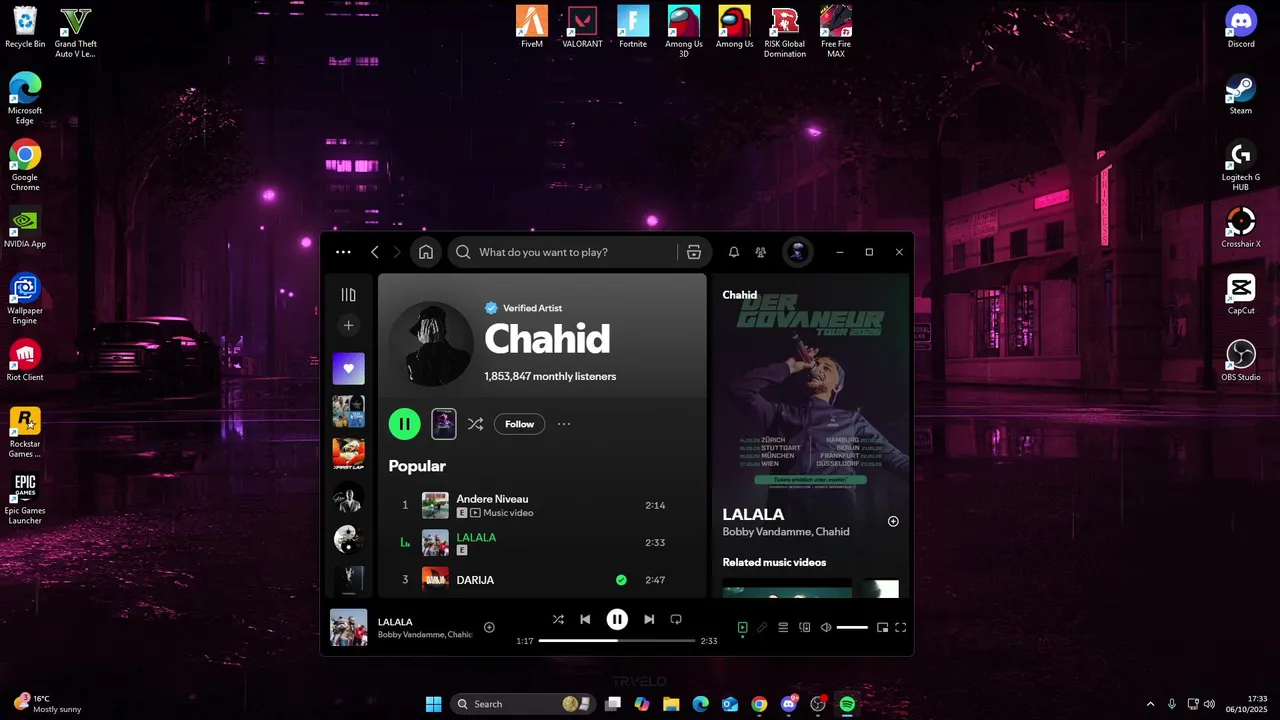The image size is (1280, 720).
Task: Go forward using the Spotify forward arrow
Action: pyautogui.click(x=397, y=252)
